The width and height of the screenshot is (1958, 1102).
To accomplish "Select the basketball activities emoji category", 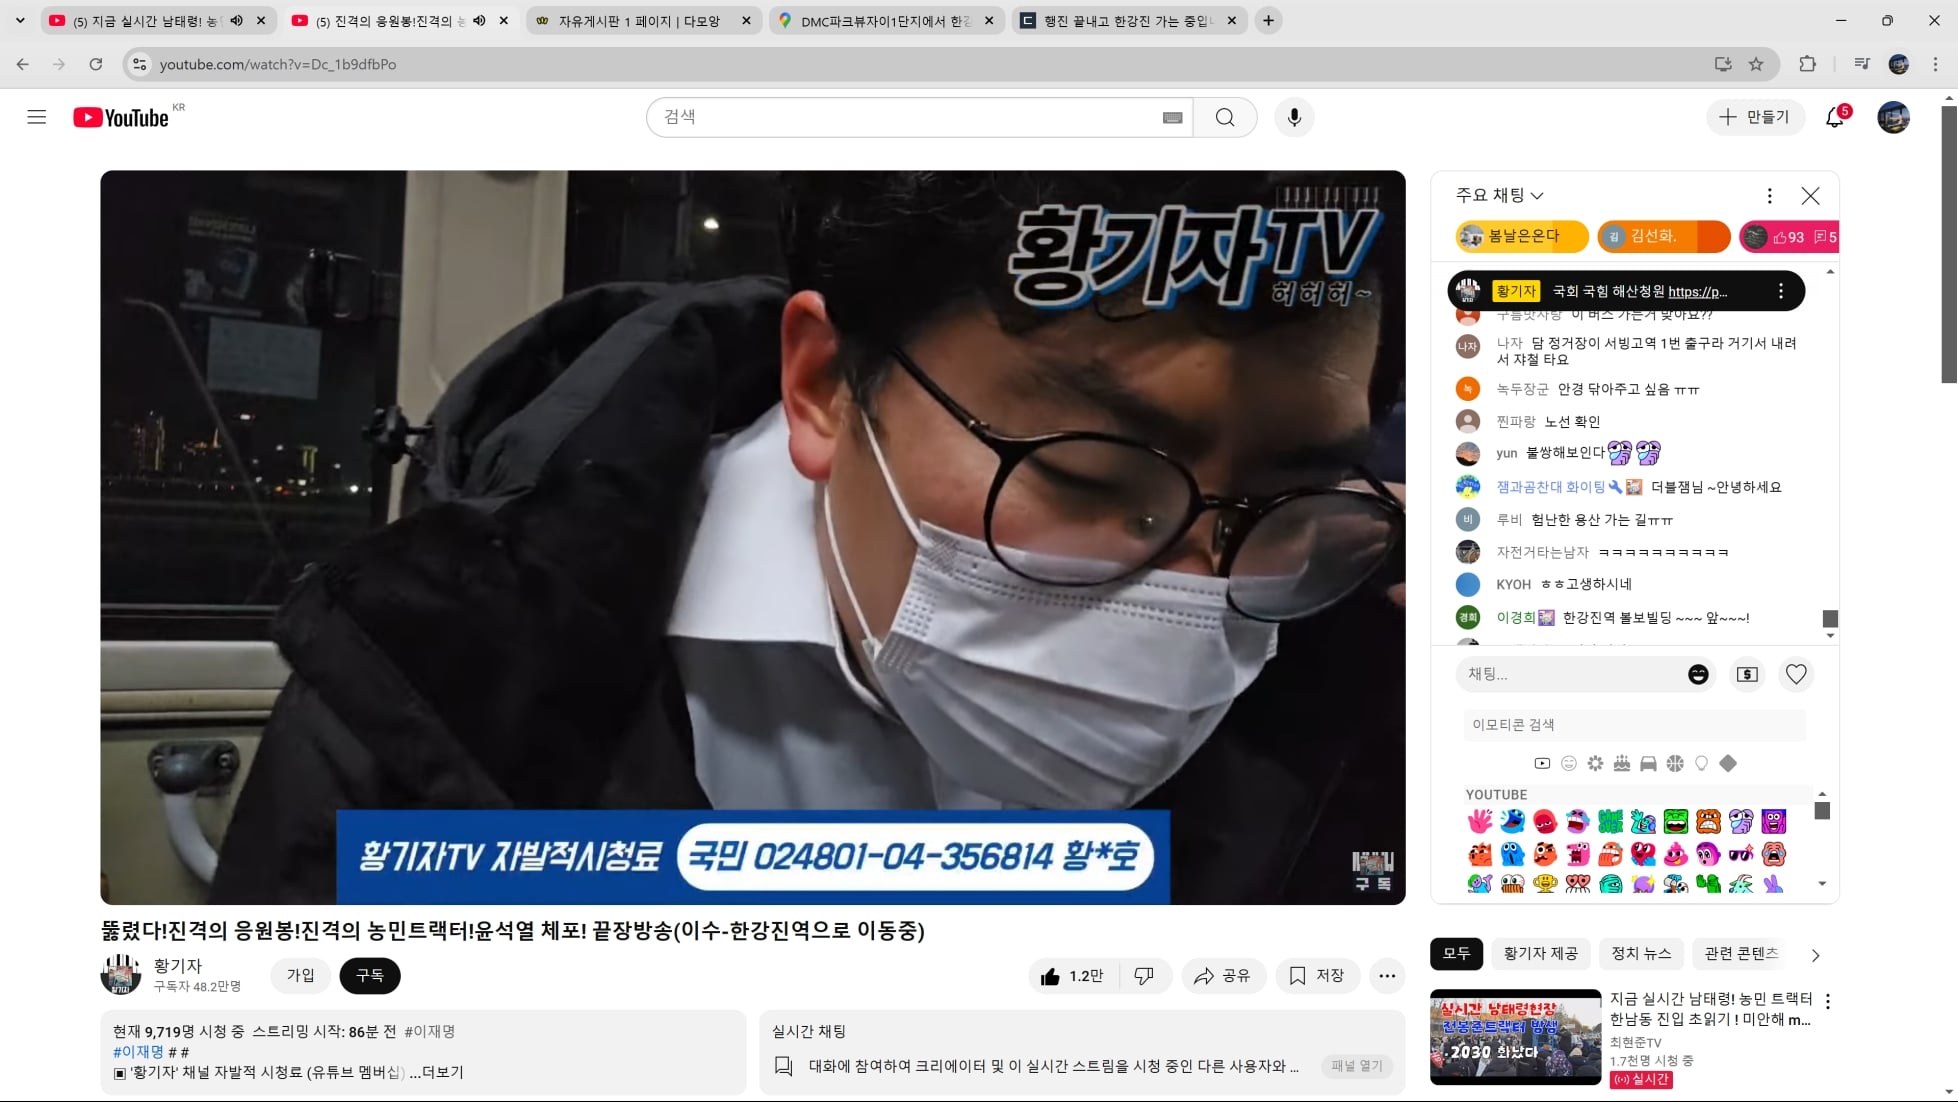I will (1675, 763).
